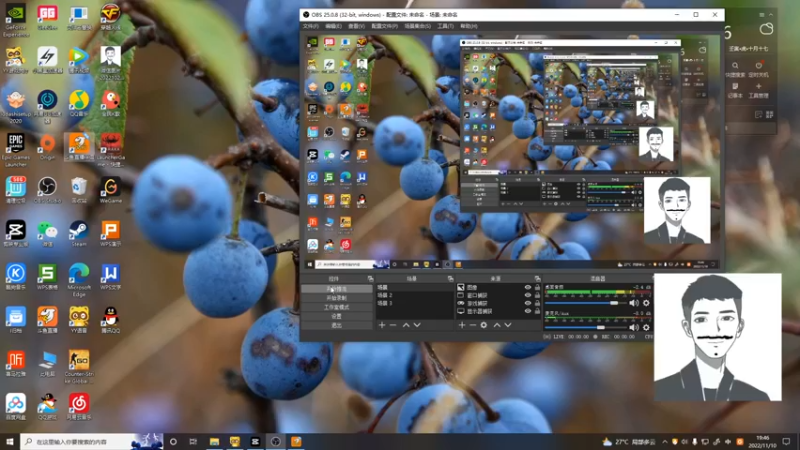This screenshot has height=450, width=800.
Task: Open File Explorer from taskbar
Action: [x=214, y=441]
